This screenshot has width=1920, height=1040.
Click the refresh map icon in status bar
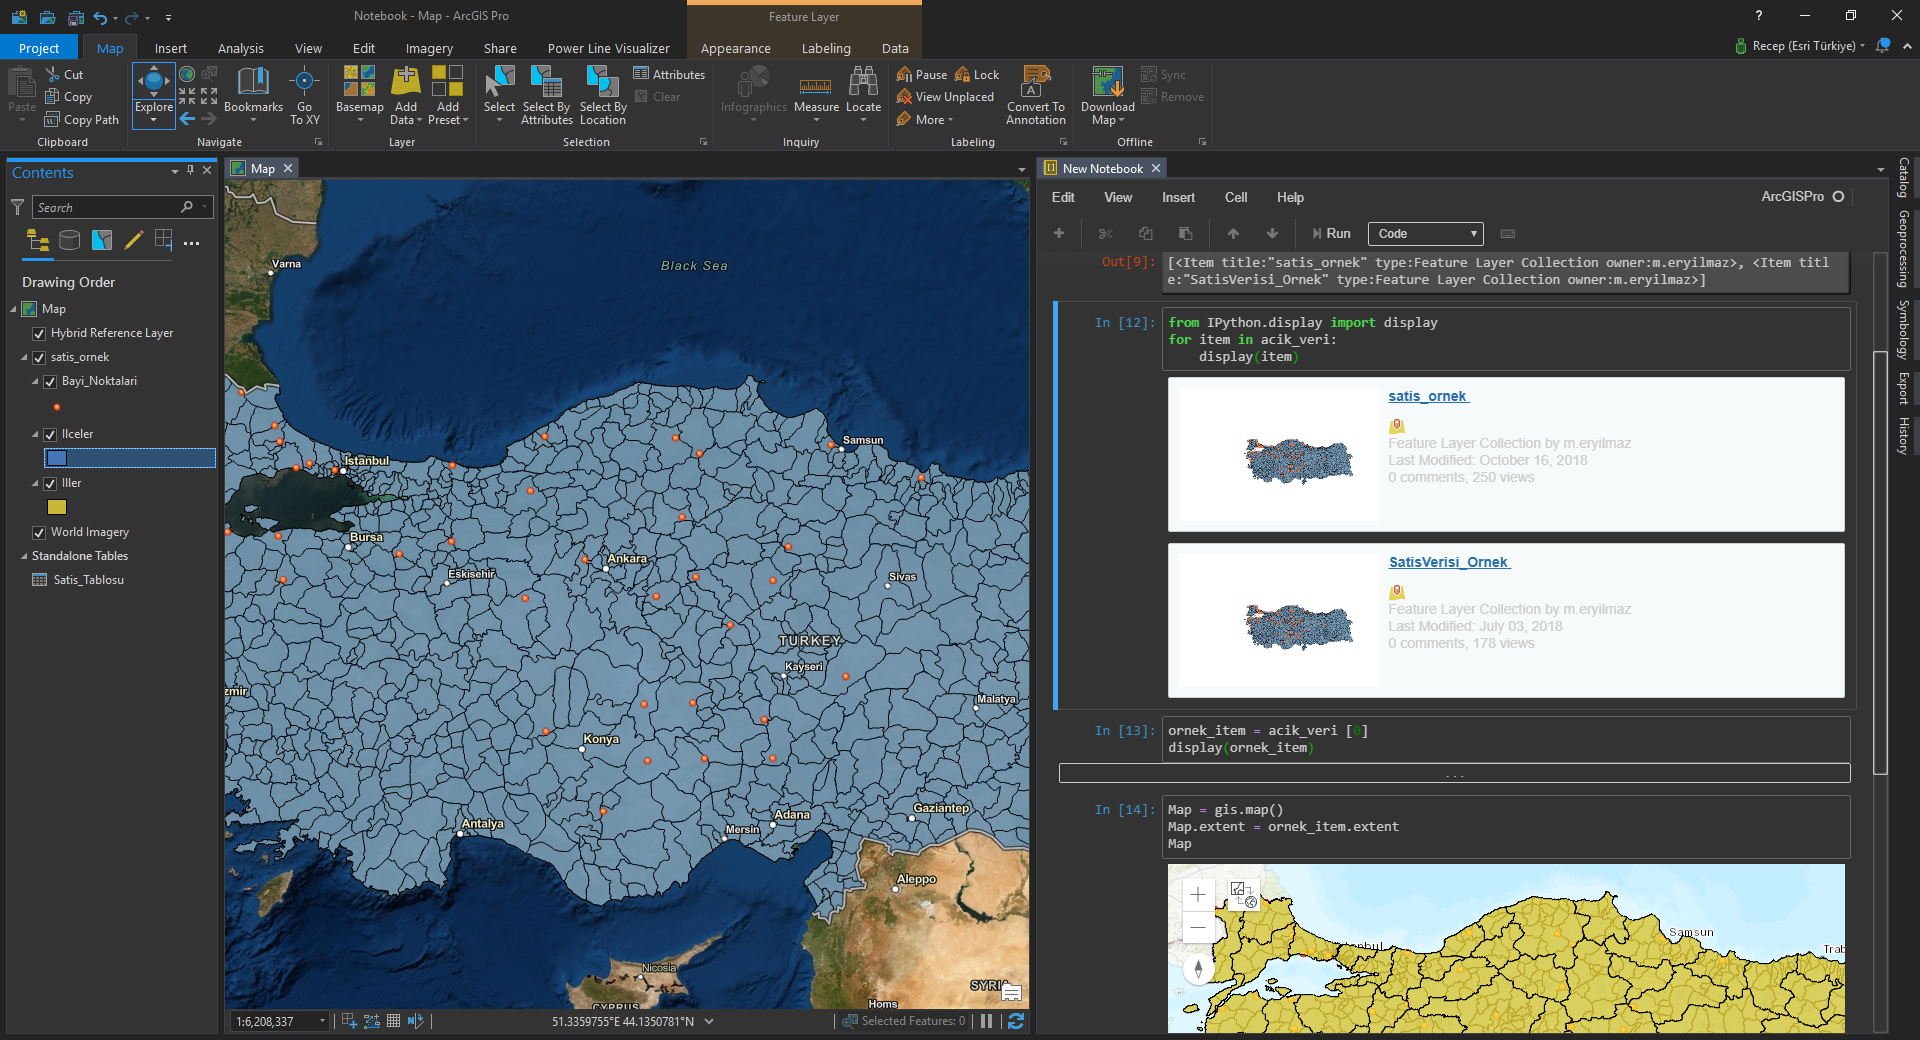(x=1016, y=1021)
